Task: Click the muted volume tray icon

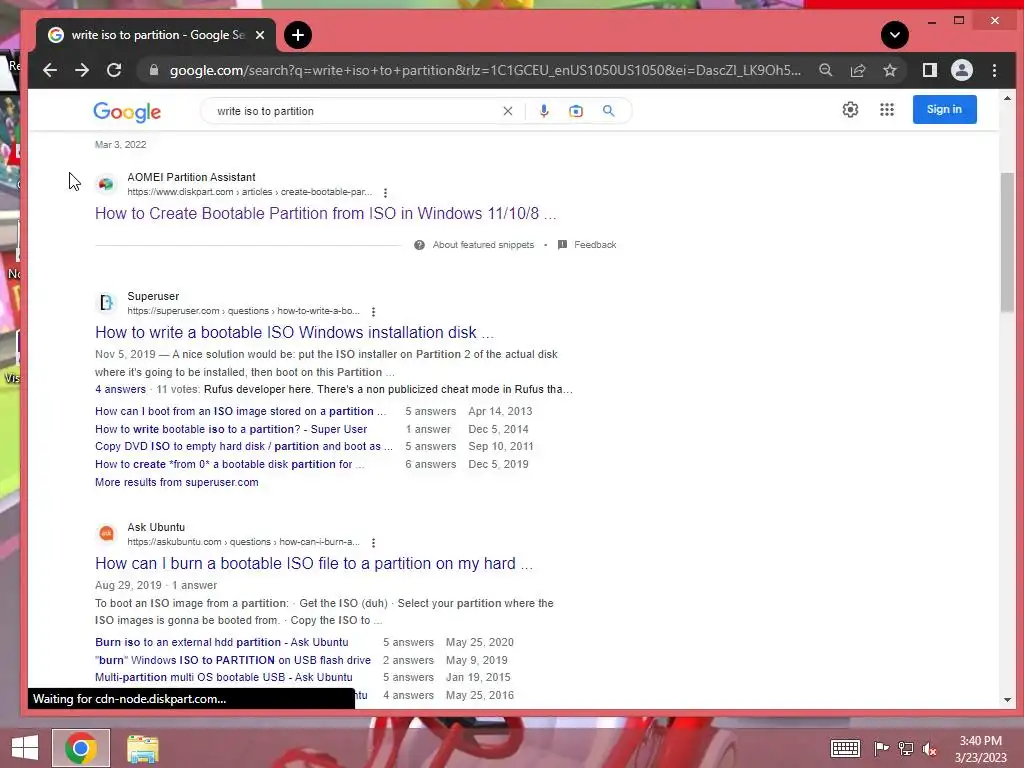Action: (929, 748)
